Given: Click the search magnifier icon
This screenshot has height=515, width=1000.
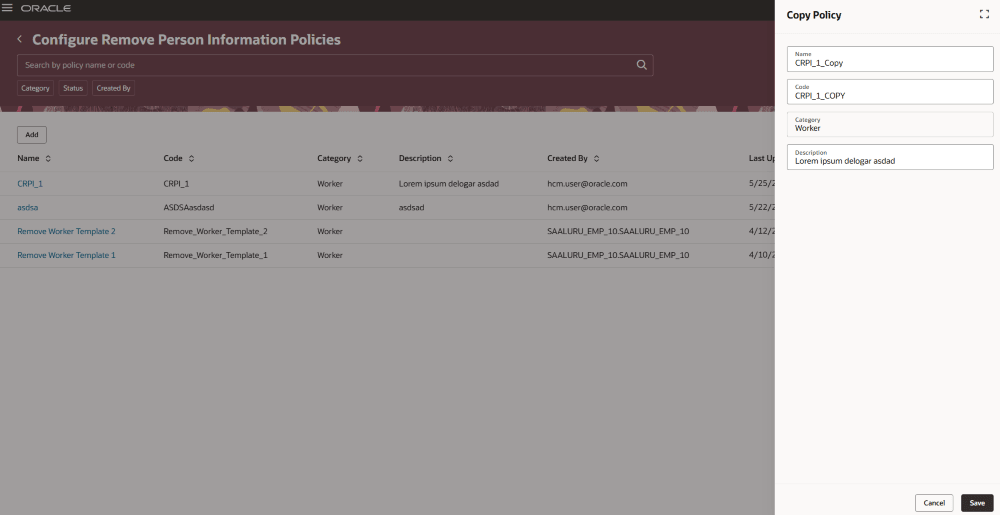Looking at the screenshot, I should (642, 65).
